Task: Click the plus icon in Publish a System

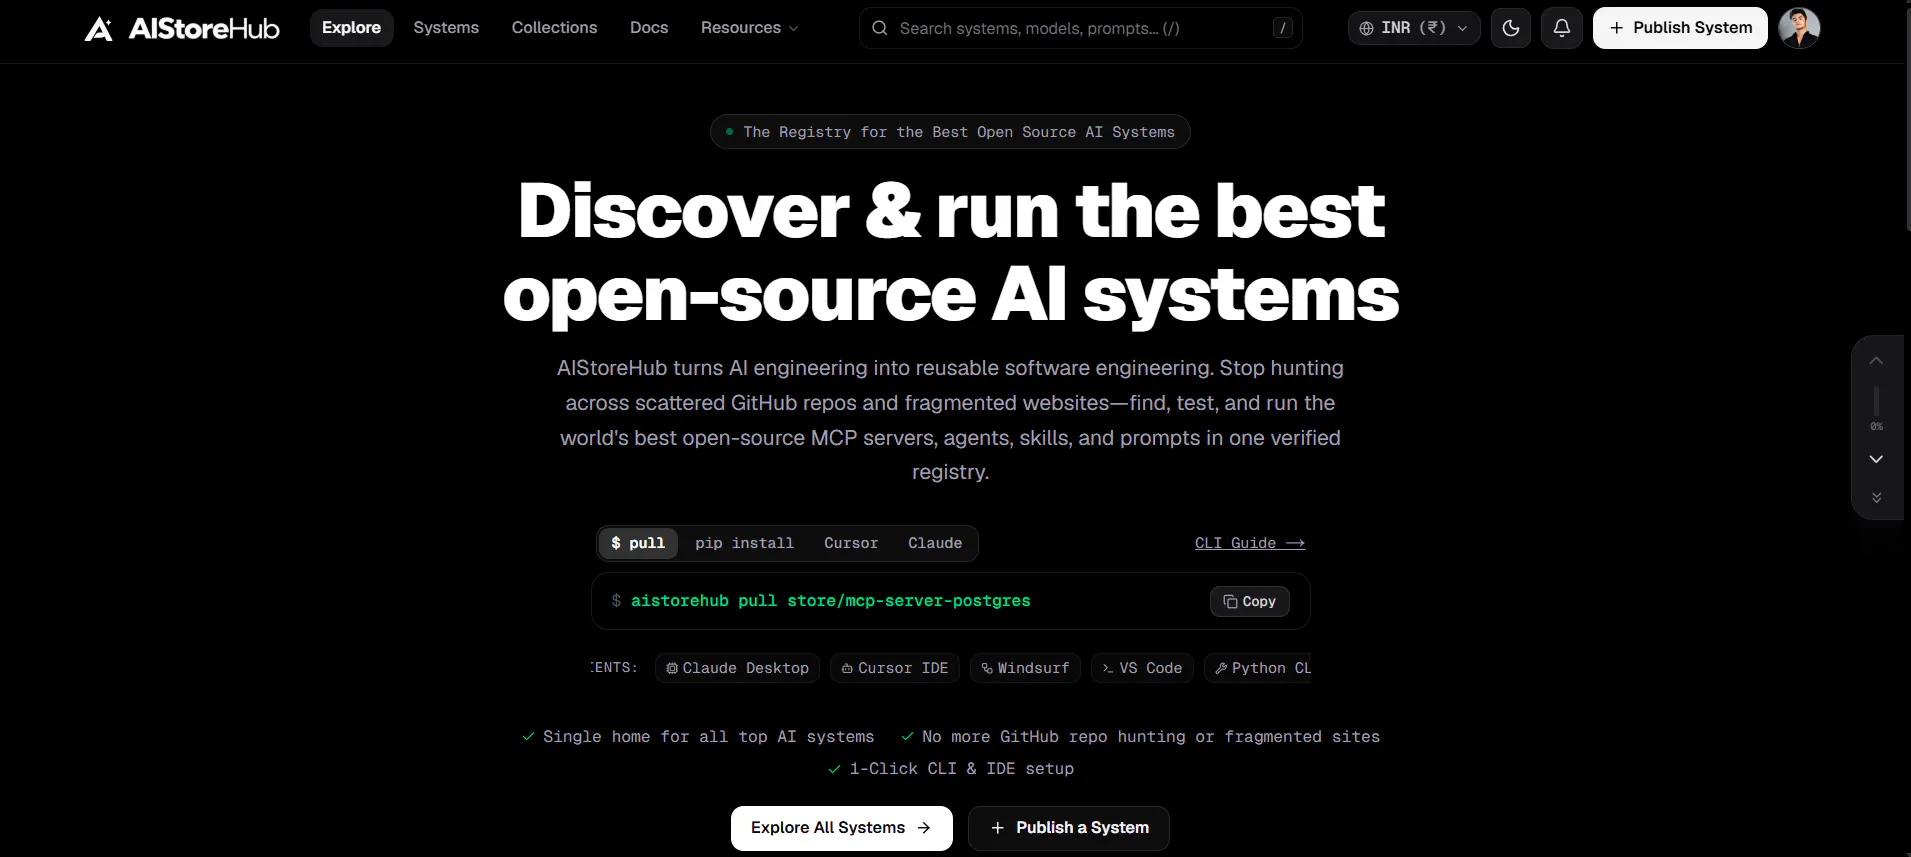Action: click(997, 828)
